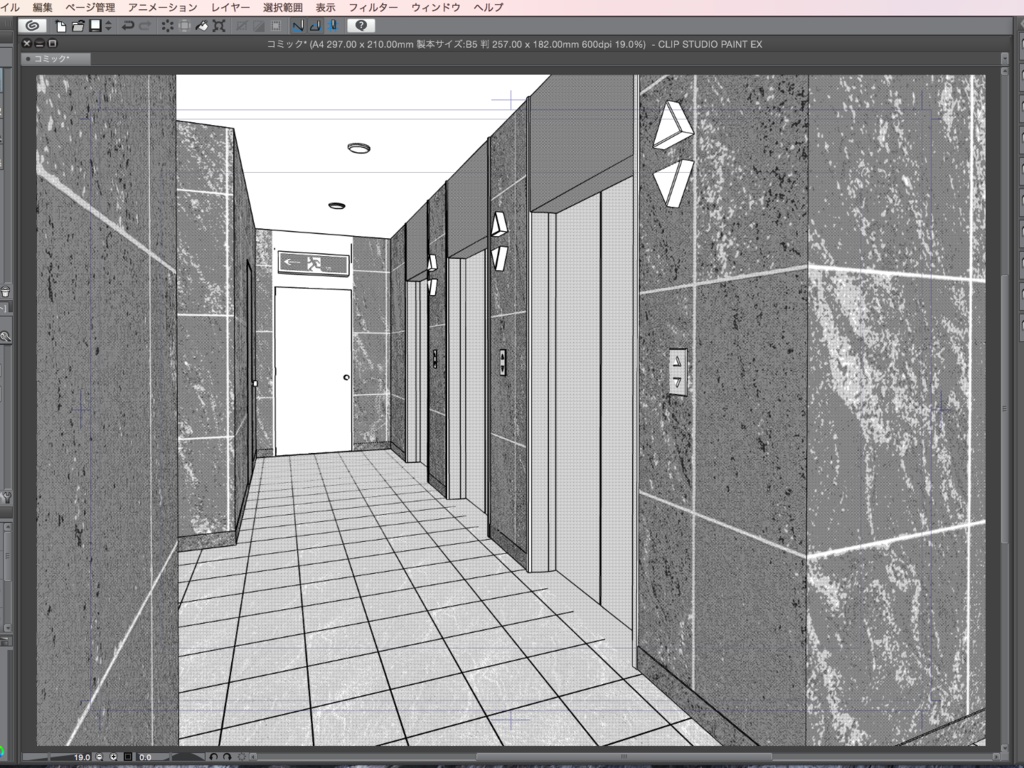Open help via question mark button
The width and height of the screenshot is (1024, 768).
click(361, 25)
